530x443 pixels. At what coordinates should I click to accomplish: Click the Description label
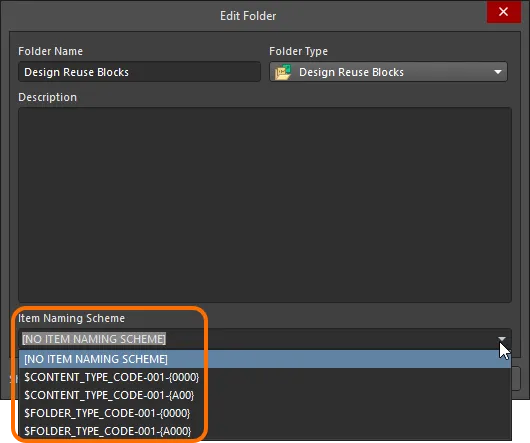(x=47, y=97)
